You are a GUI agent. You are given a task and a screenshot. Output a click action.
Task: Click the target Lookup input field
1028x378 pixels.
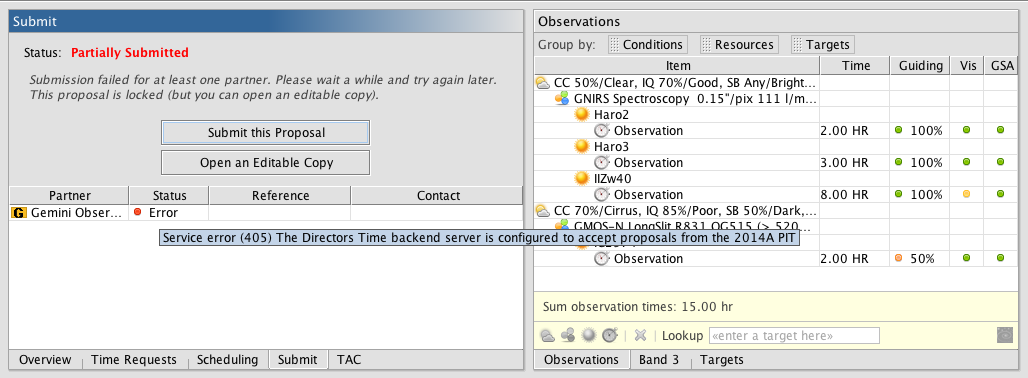(794, 335)
